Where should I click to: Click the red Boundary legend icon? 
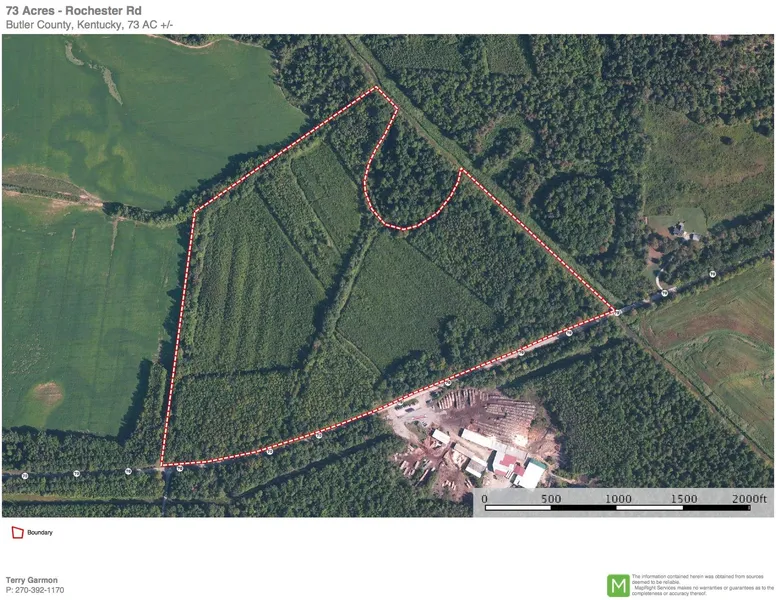click(16, 533)
